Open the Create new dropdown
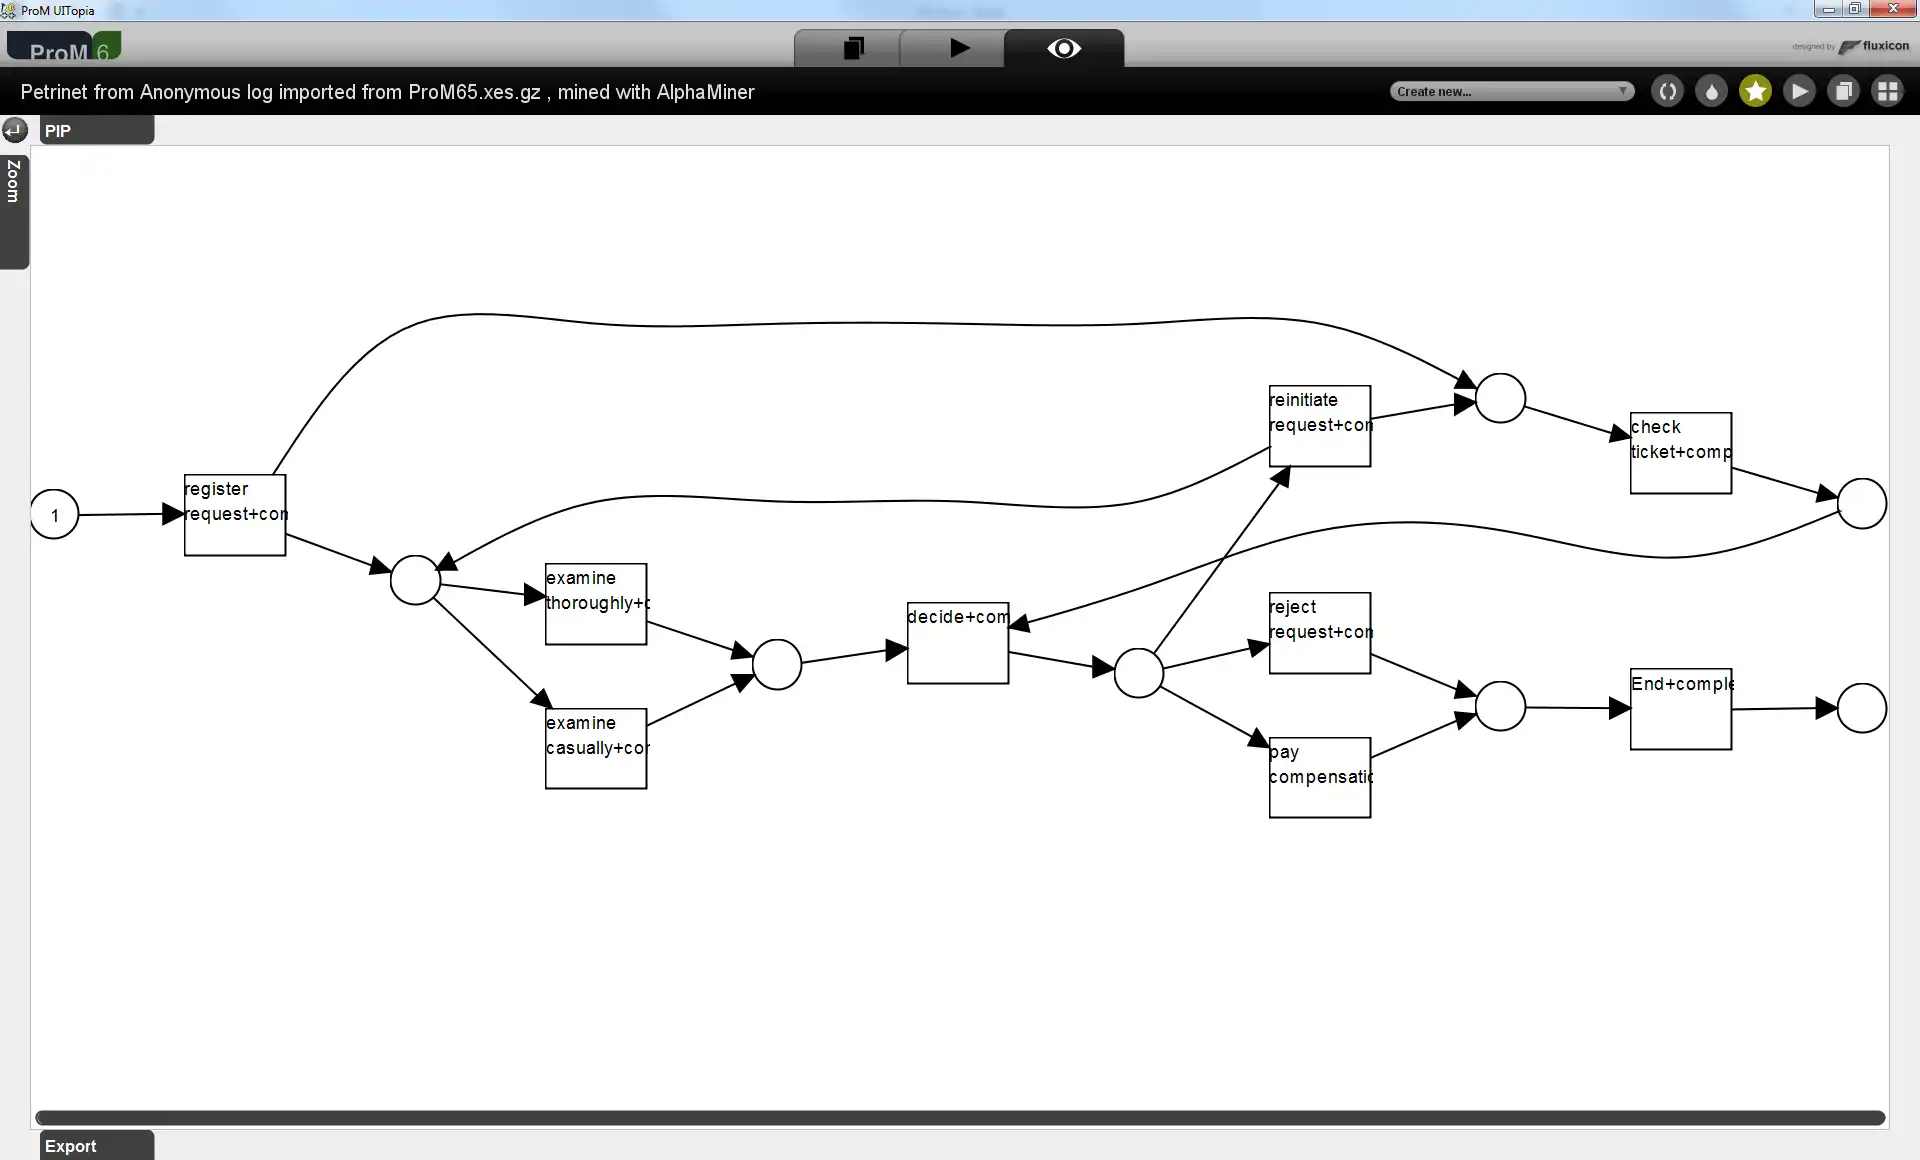This screenshot has height=1160, width=1920. [1511, 92]
